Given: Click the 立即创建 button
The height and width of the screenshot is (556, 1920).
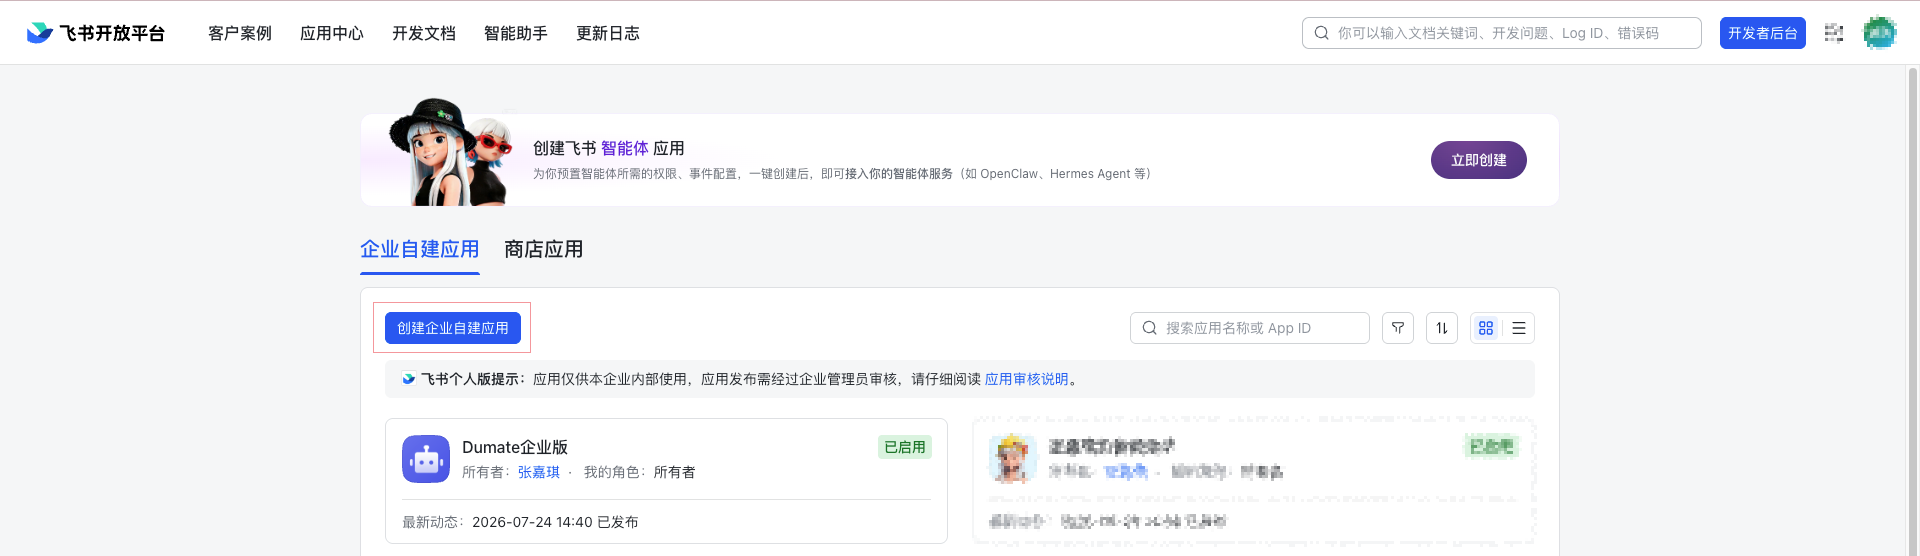Looking at the screenshot, I should click(1478, 160).
